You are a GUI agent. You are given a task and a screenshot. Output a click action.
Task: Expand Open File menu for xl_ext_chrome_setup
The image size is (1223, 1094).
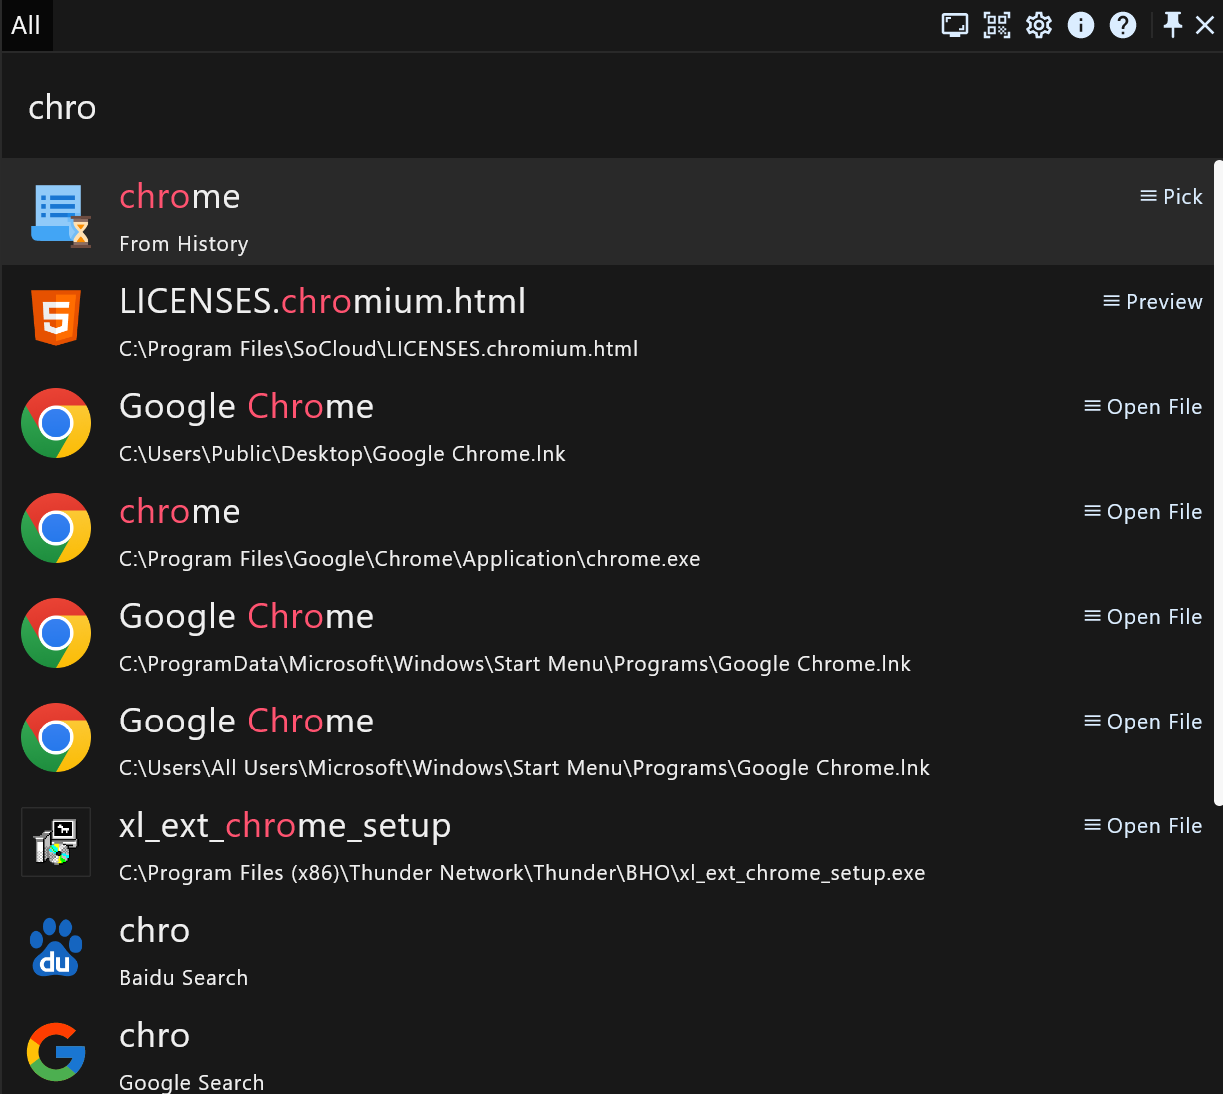(1143, 826)
